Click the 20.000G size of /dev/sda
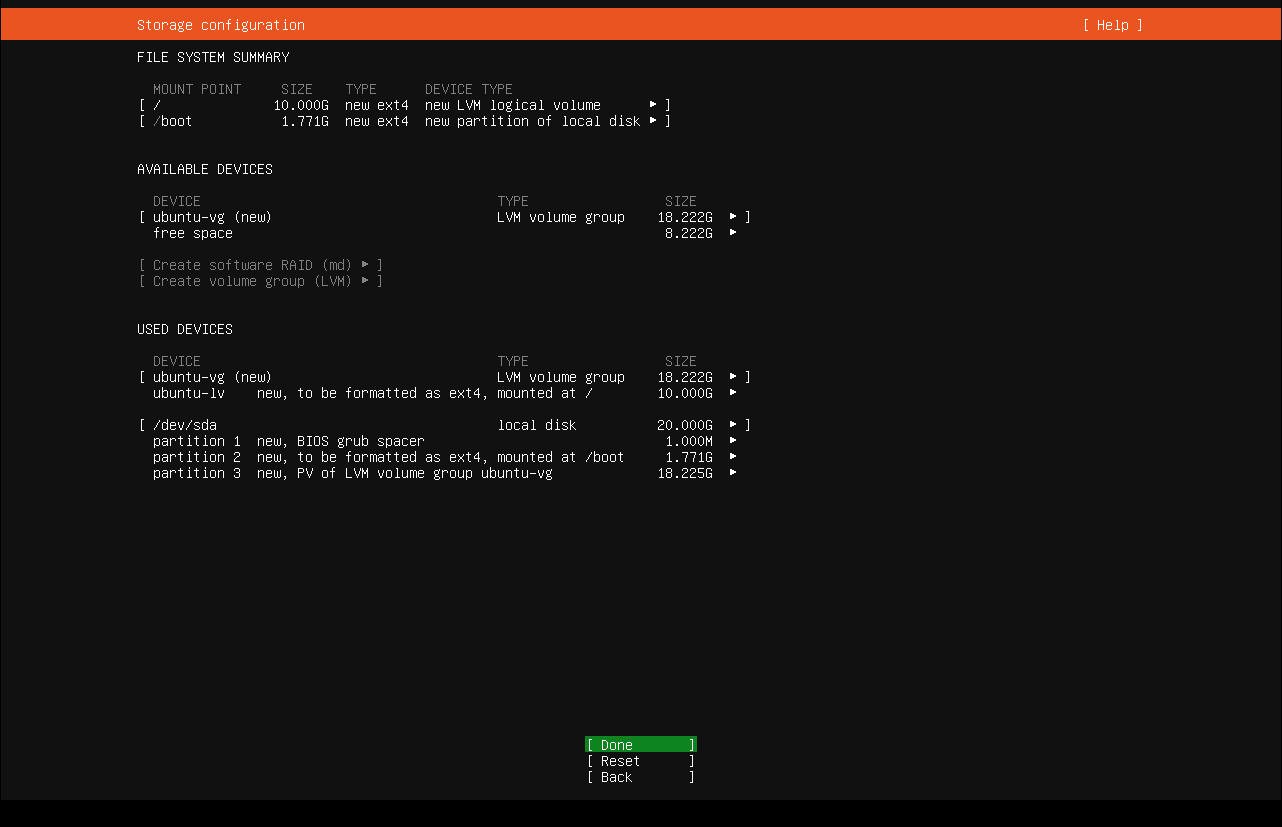The height and width of the screenshot is (827, 1282). 685,425
